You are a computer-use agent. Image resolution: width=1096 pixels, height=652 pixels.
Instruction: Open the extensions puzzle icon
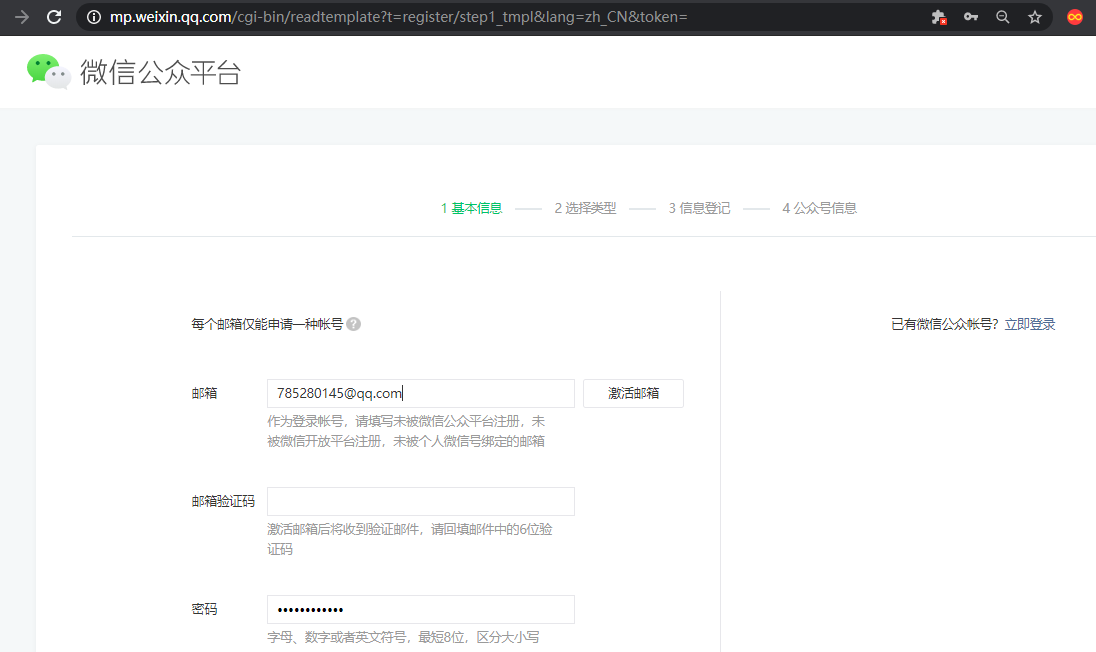(939, 17)
